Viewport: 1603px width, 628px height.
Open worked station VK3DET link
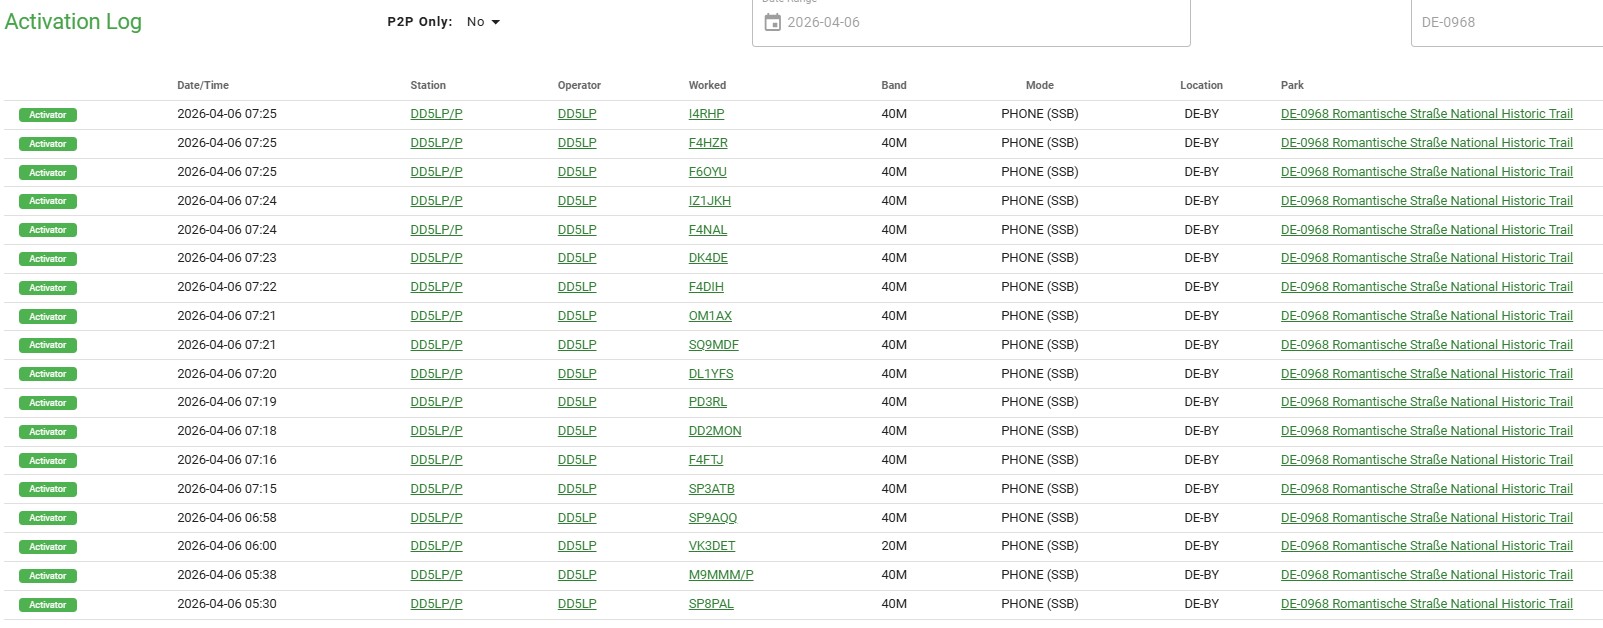[x=711, y=546]
